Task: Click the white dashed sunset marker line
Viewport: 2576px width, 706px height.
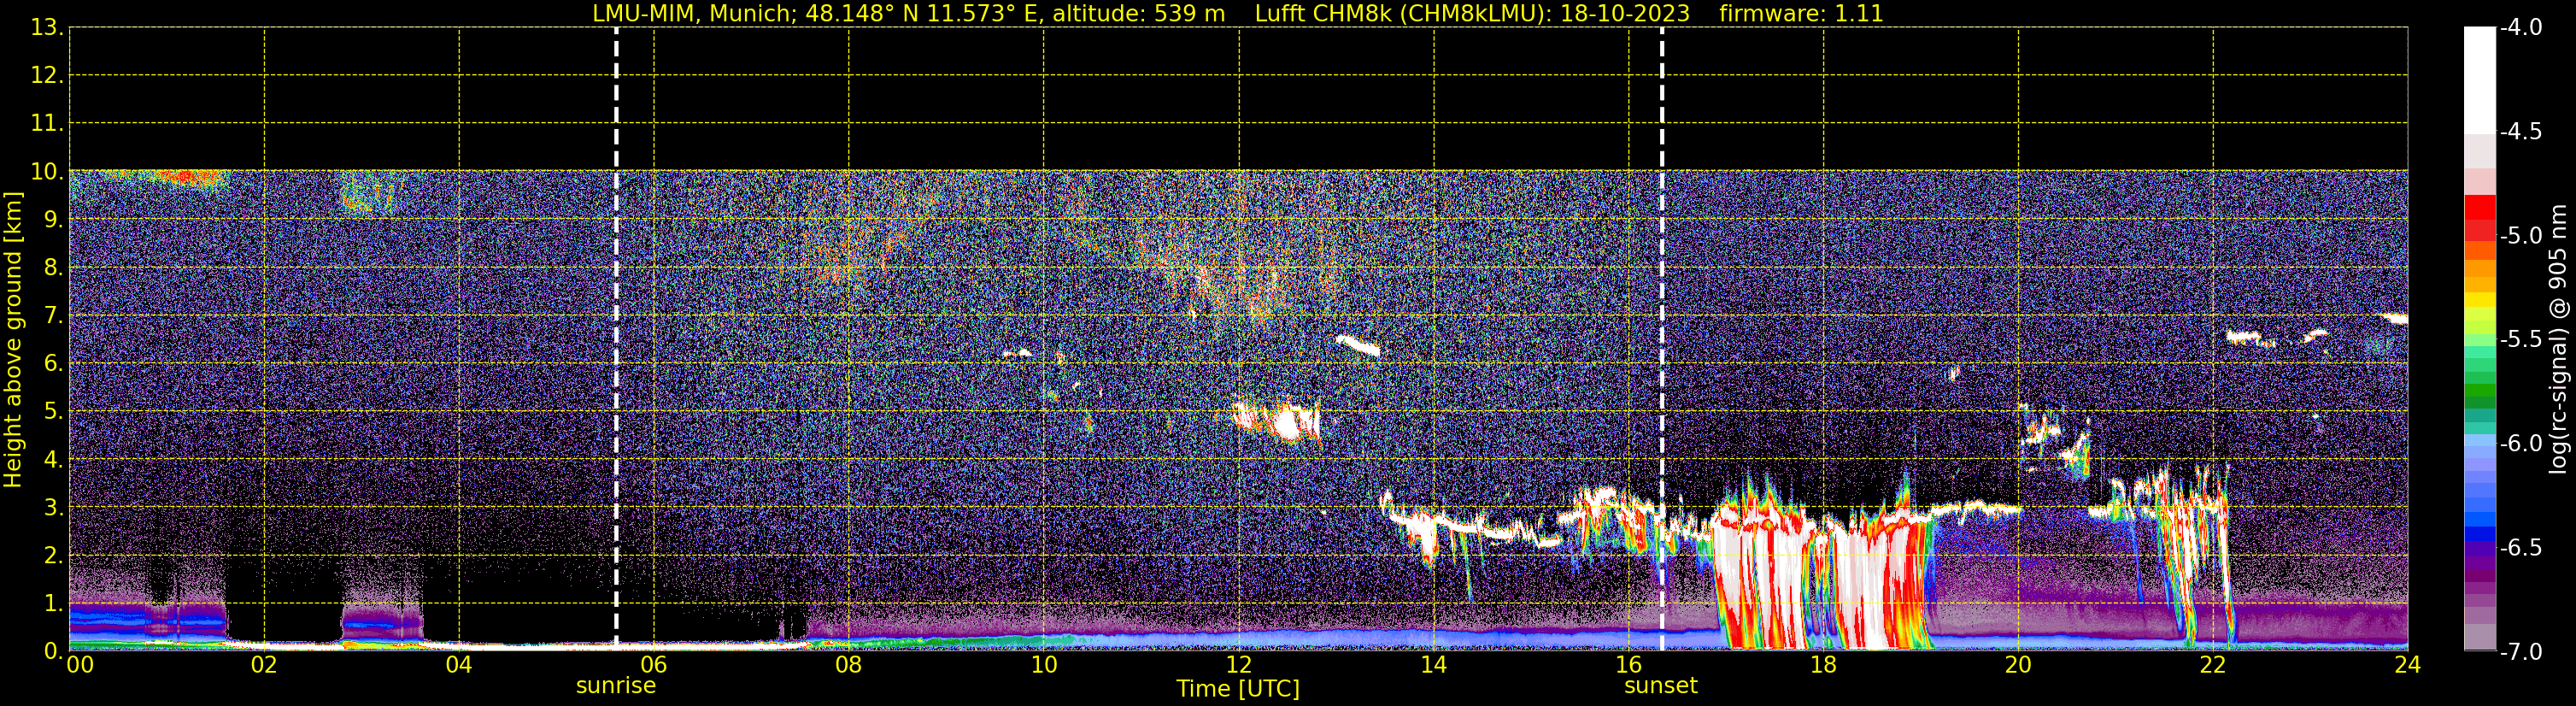Action: (x=1662, y=338)
